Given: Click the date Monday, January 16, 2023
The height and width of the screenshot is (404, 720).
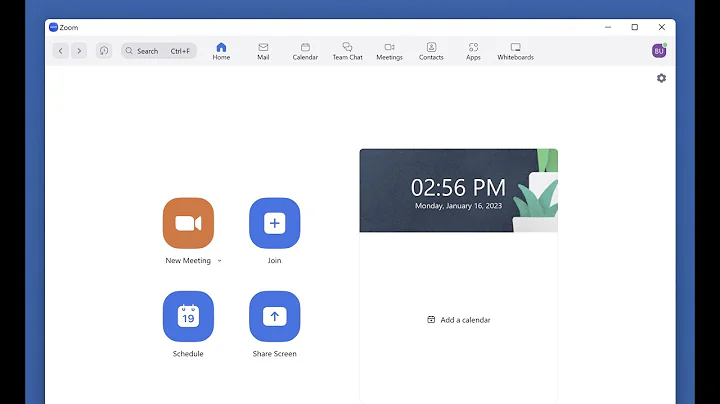Looking at the screenshot, I should pos(459,206).
